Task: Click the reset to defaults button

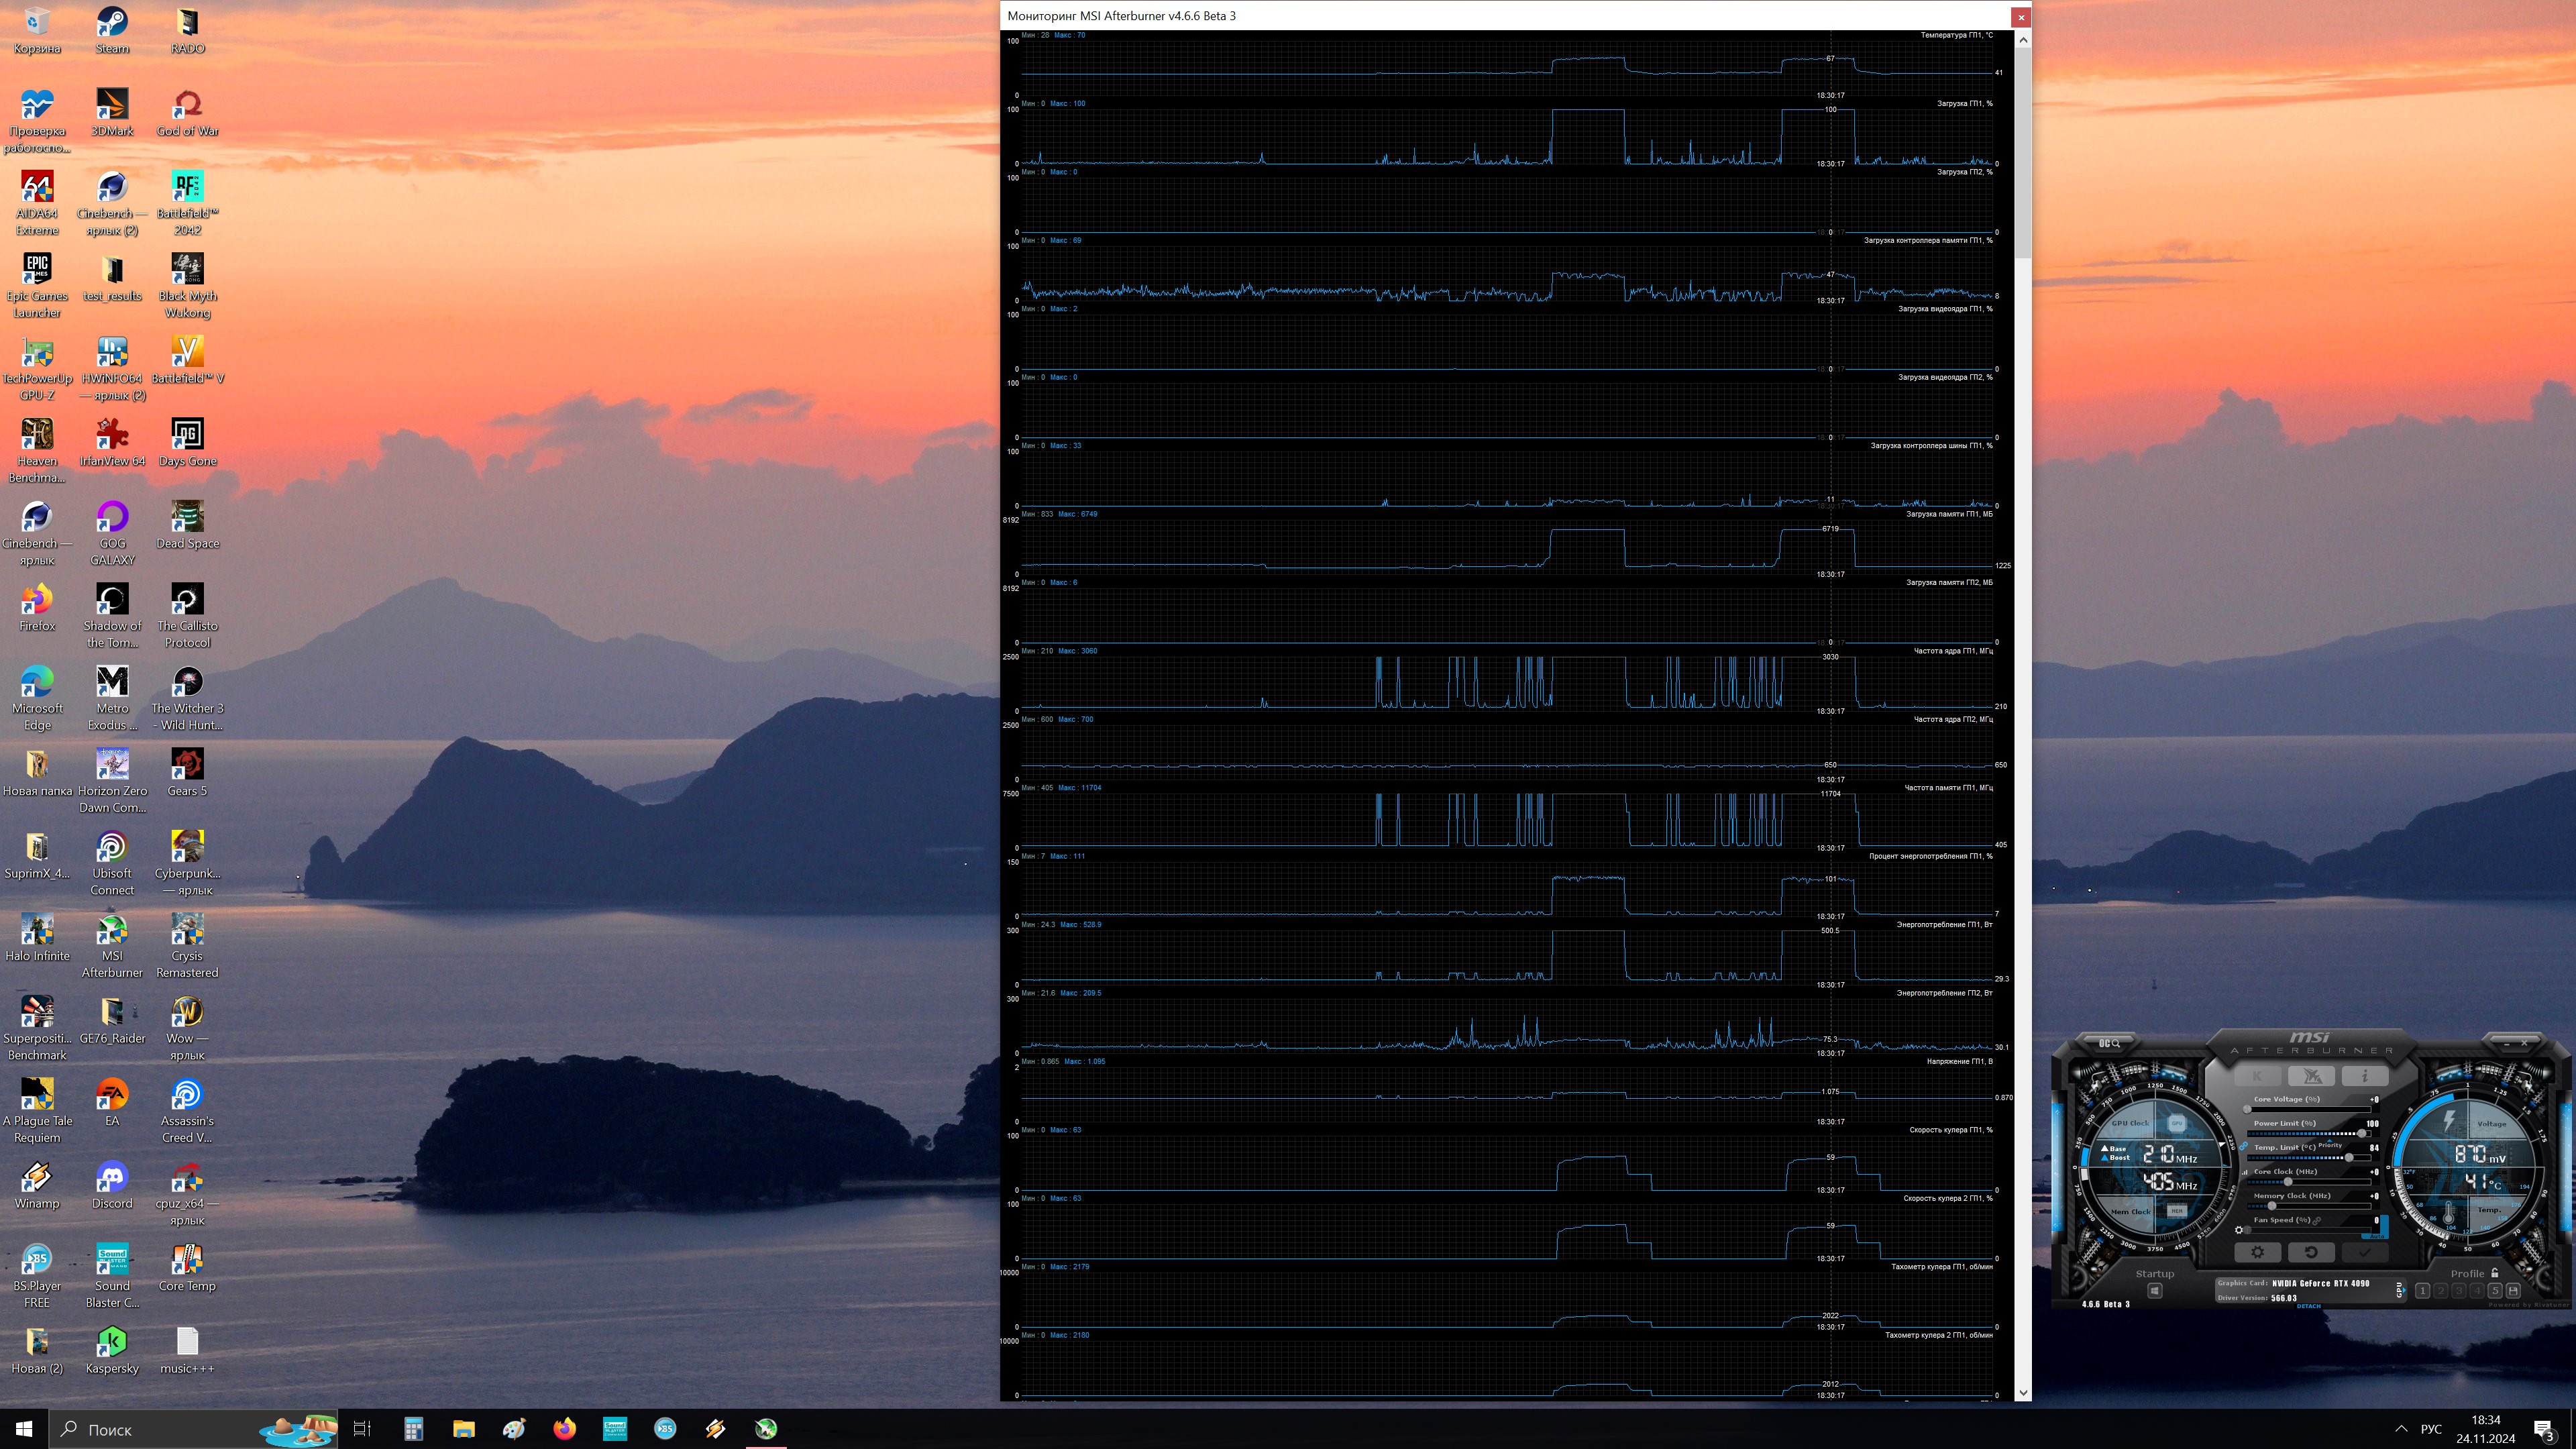Action: (2312, 1252)
